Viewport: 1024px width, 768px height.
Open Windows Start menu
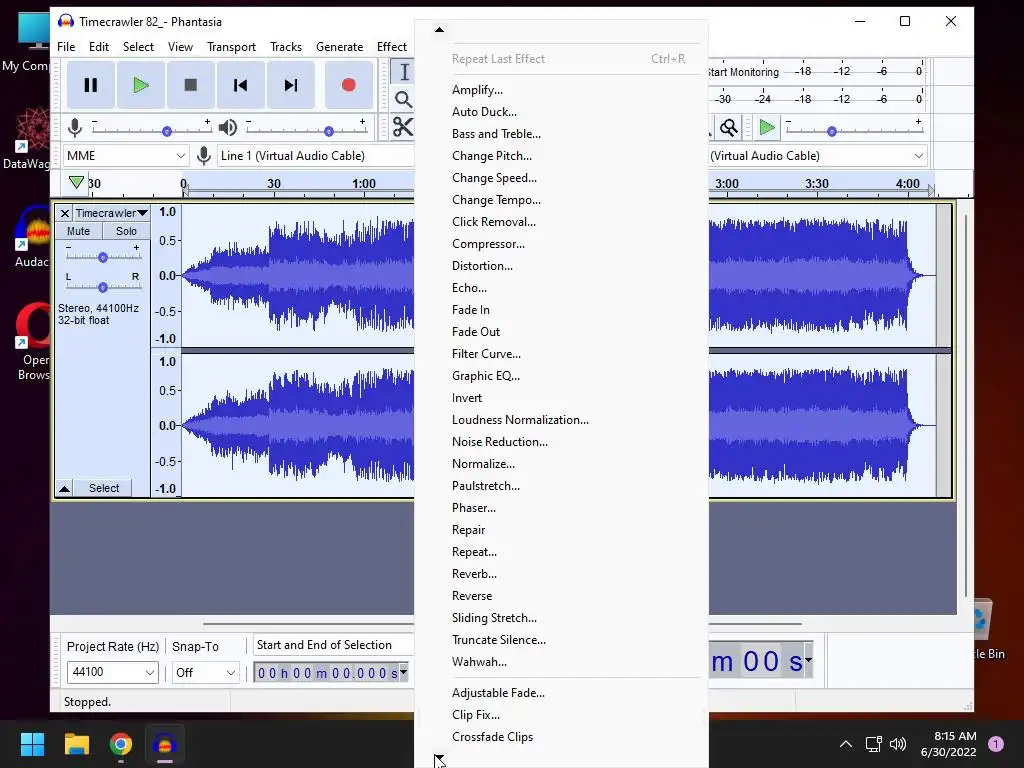32,744
